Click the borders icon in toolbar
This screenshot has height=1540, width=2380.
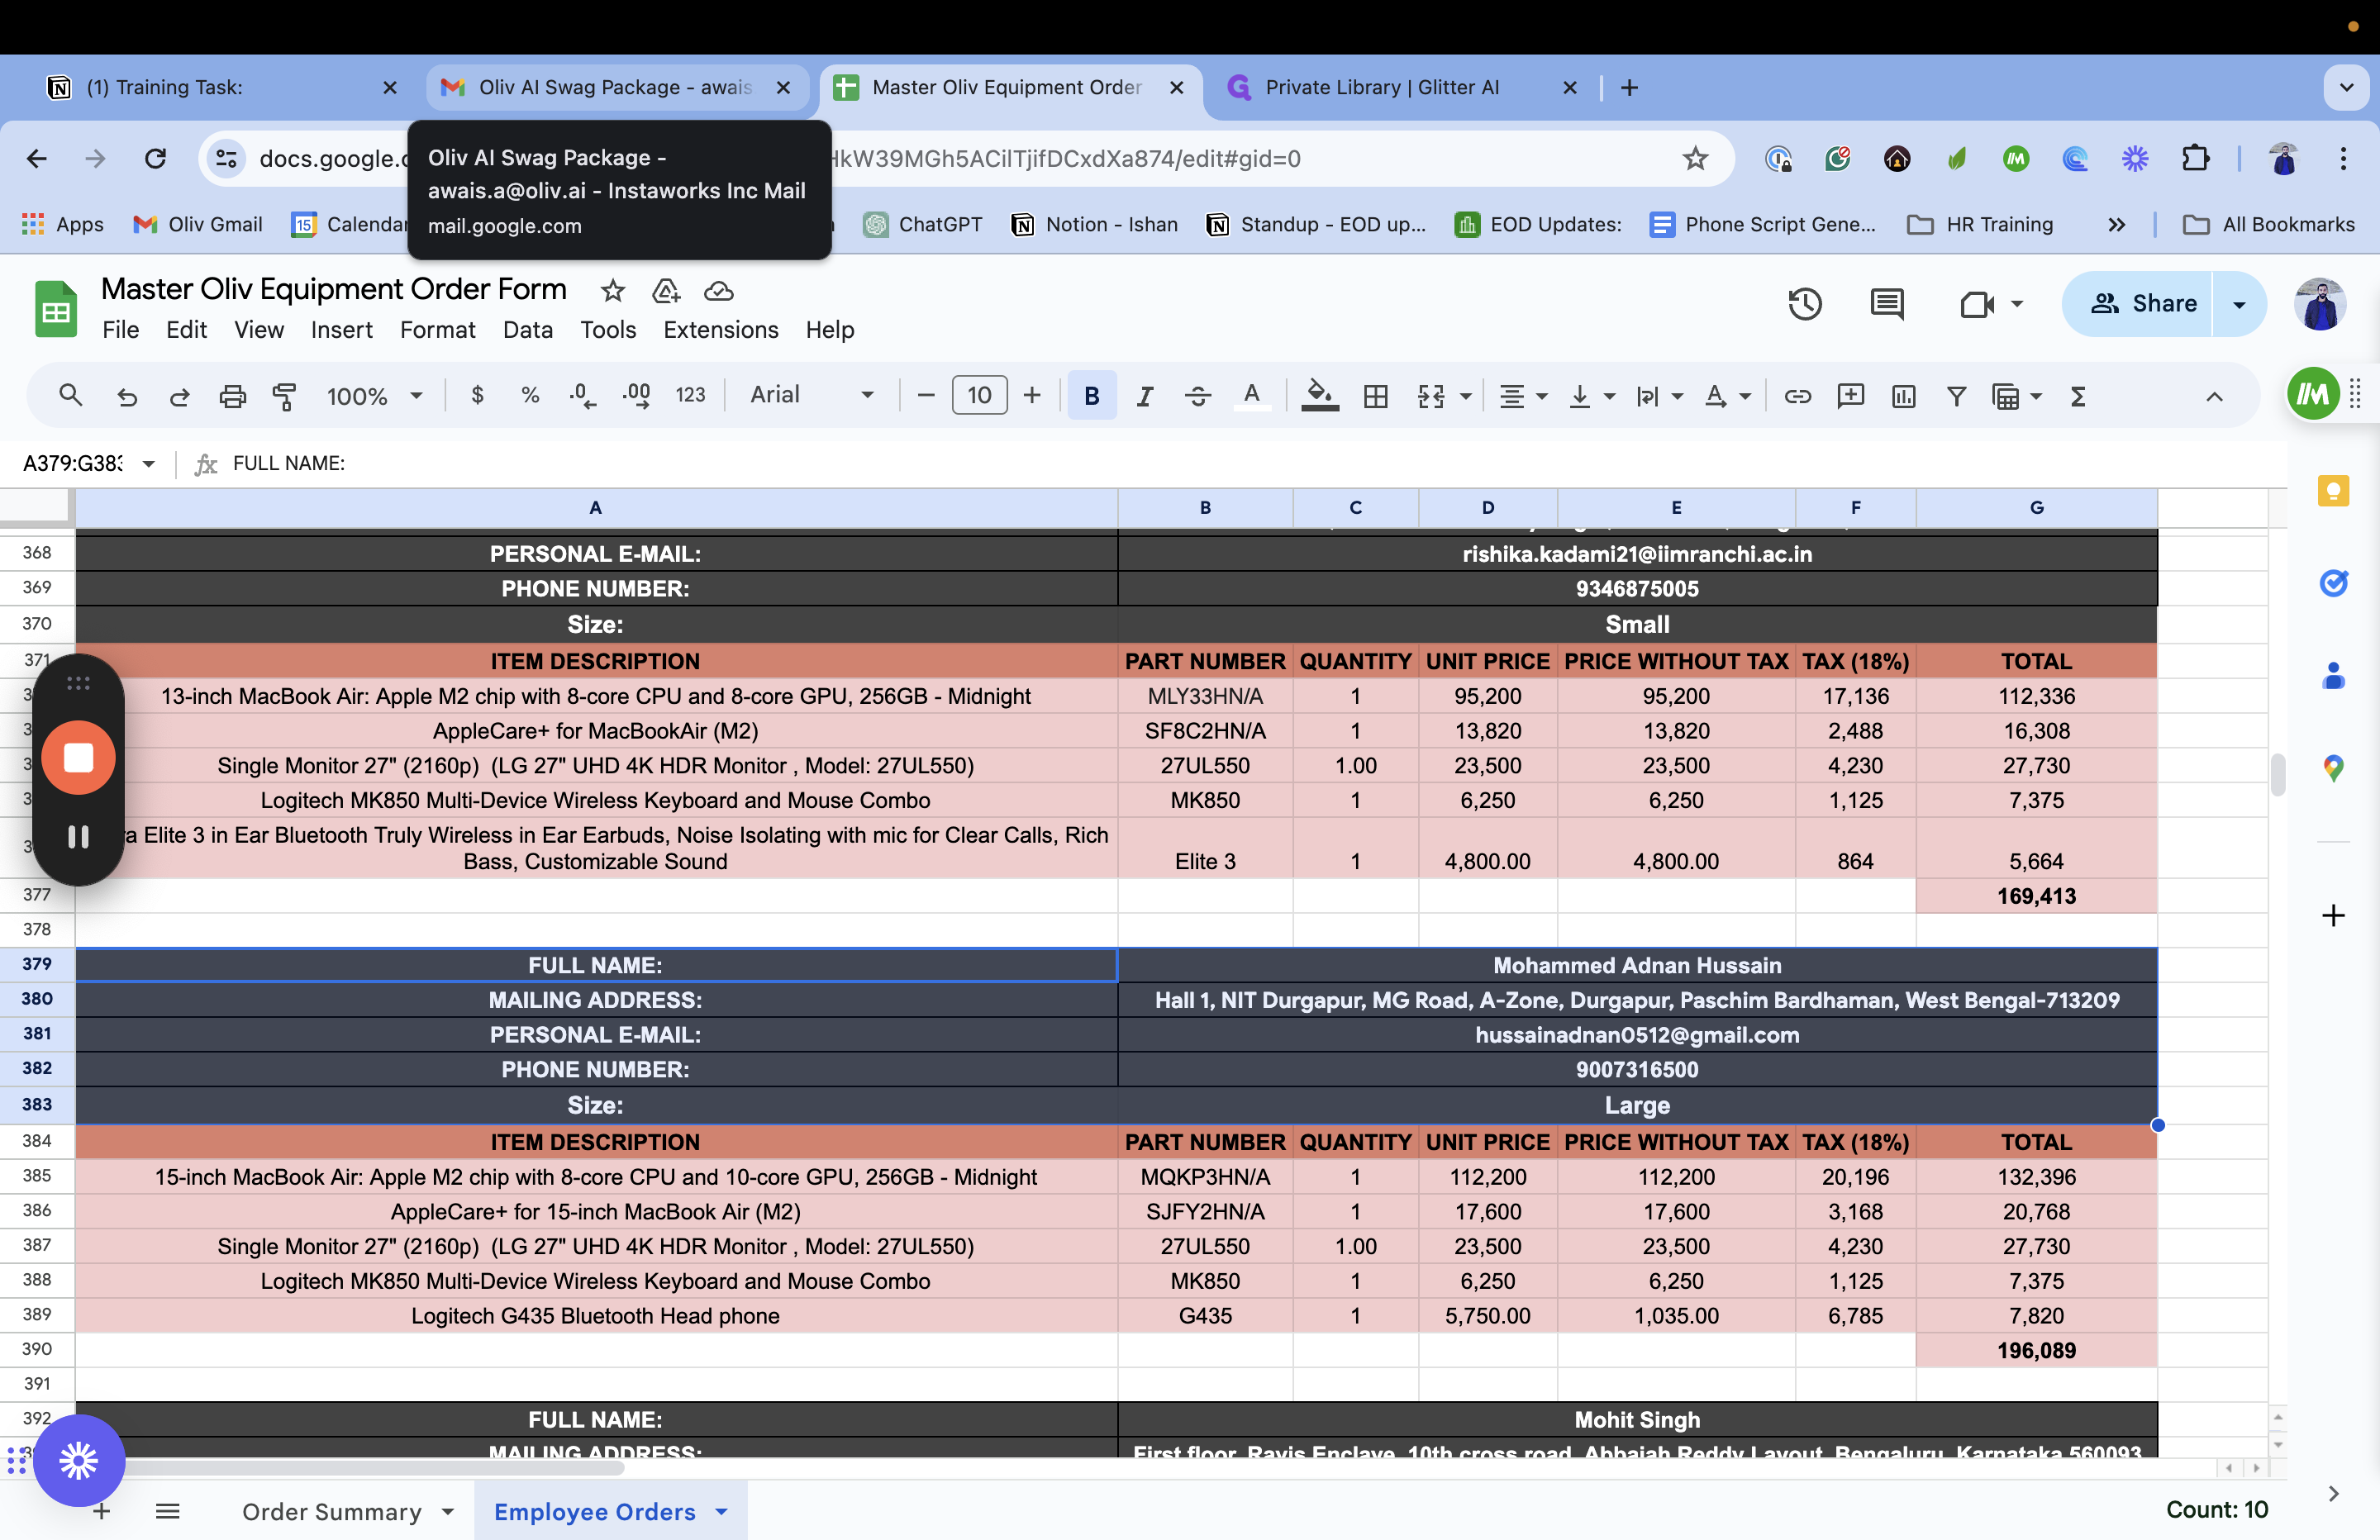tap(1375, 396)
